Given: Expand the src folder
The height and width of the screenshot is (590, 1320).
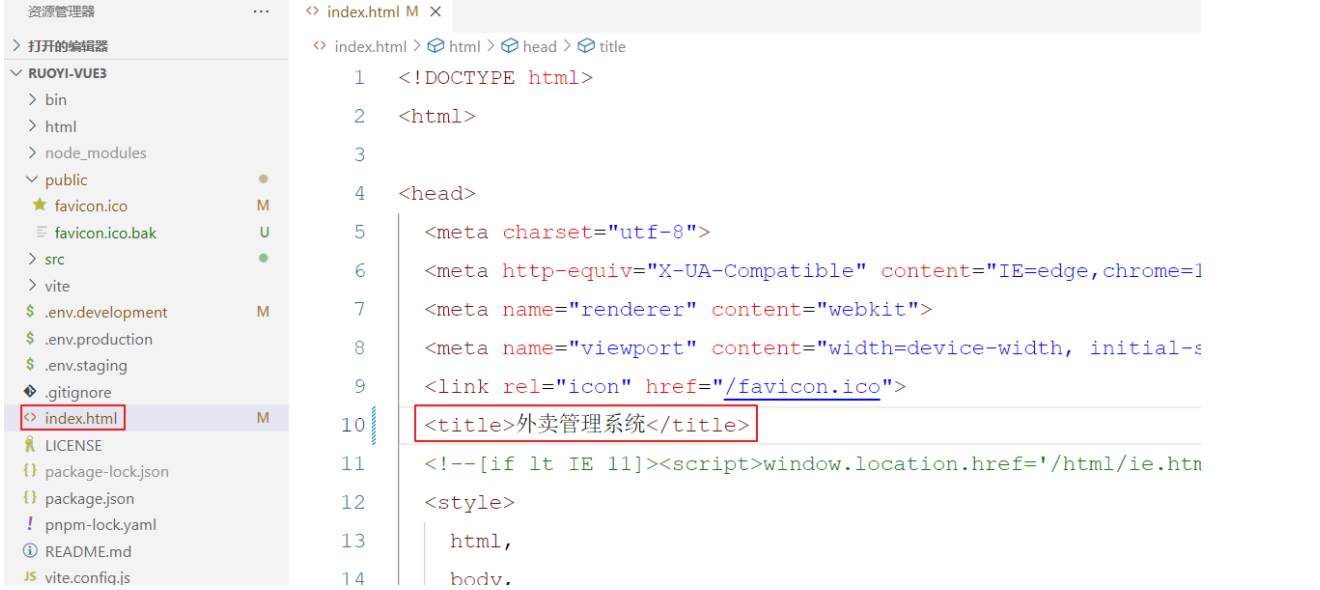Looking at the screenshot, I should [33, 259].
